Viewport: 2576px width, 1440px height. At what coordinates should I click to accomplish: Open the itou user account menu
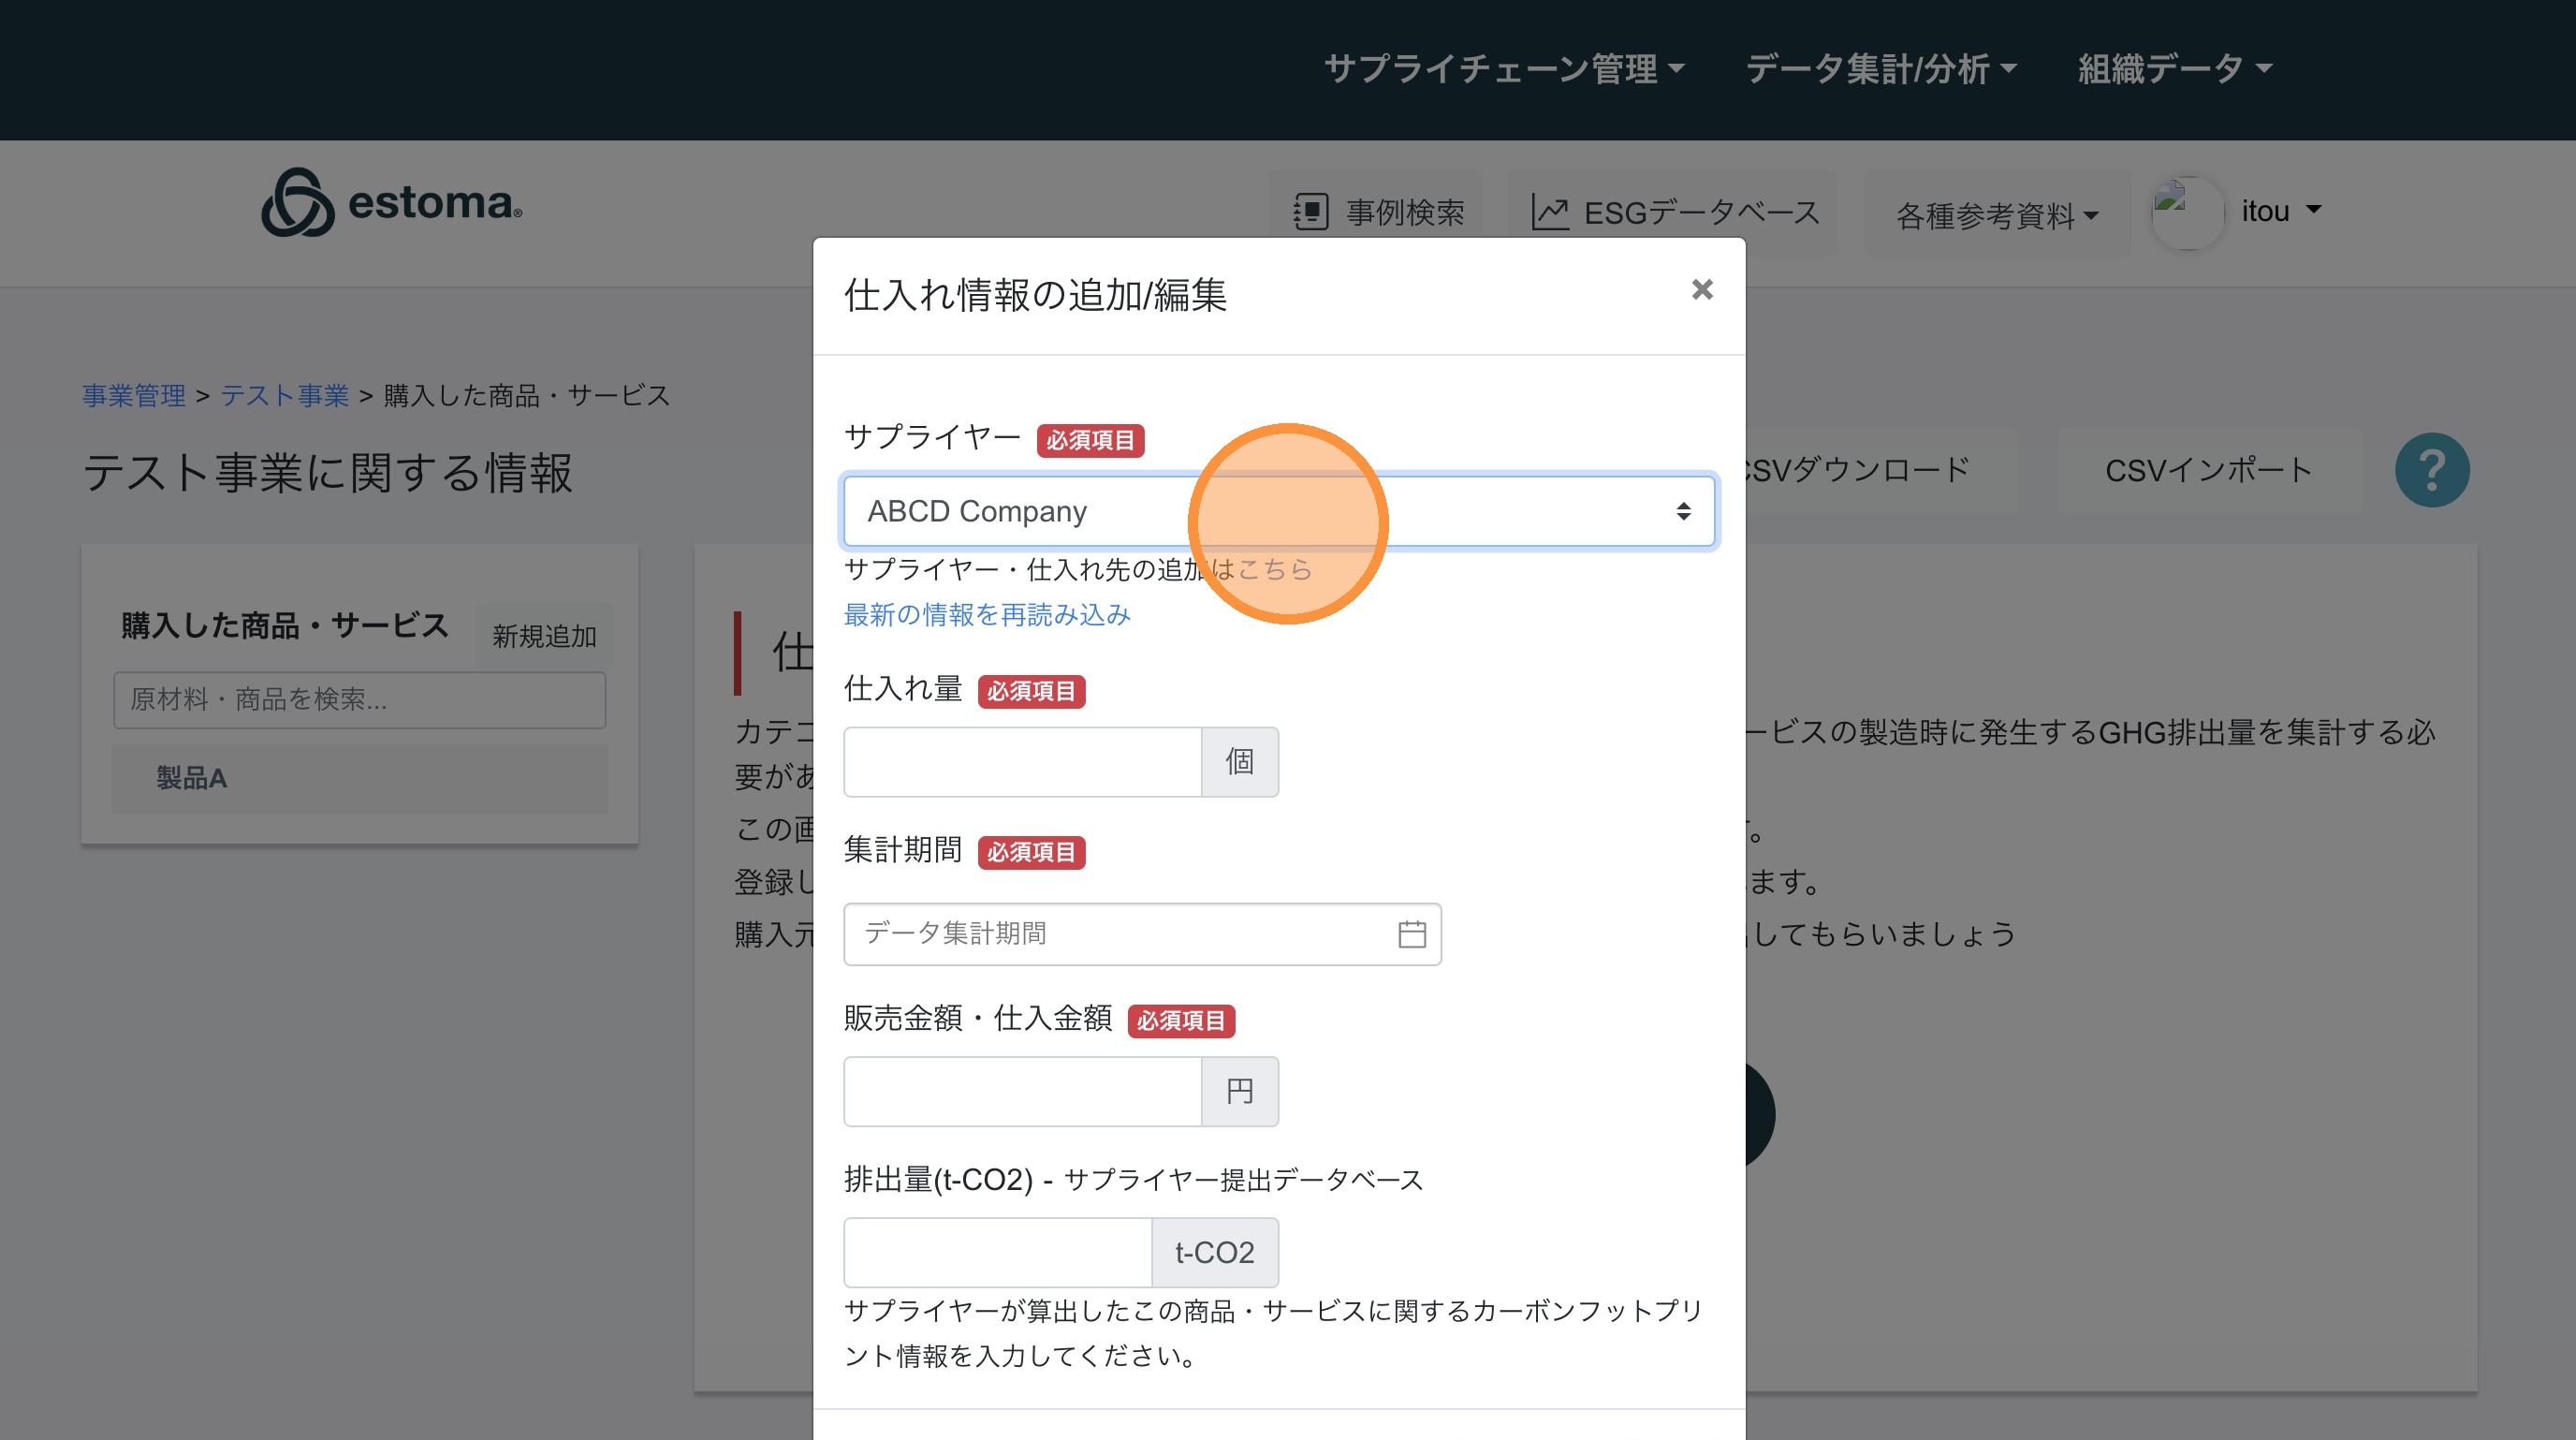click(x=2280, y=211)
